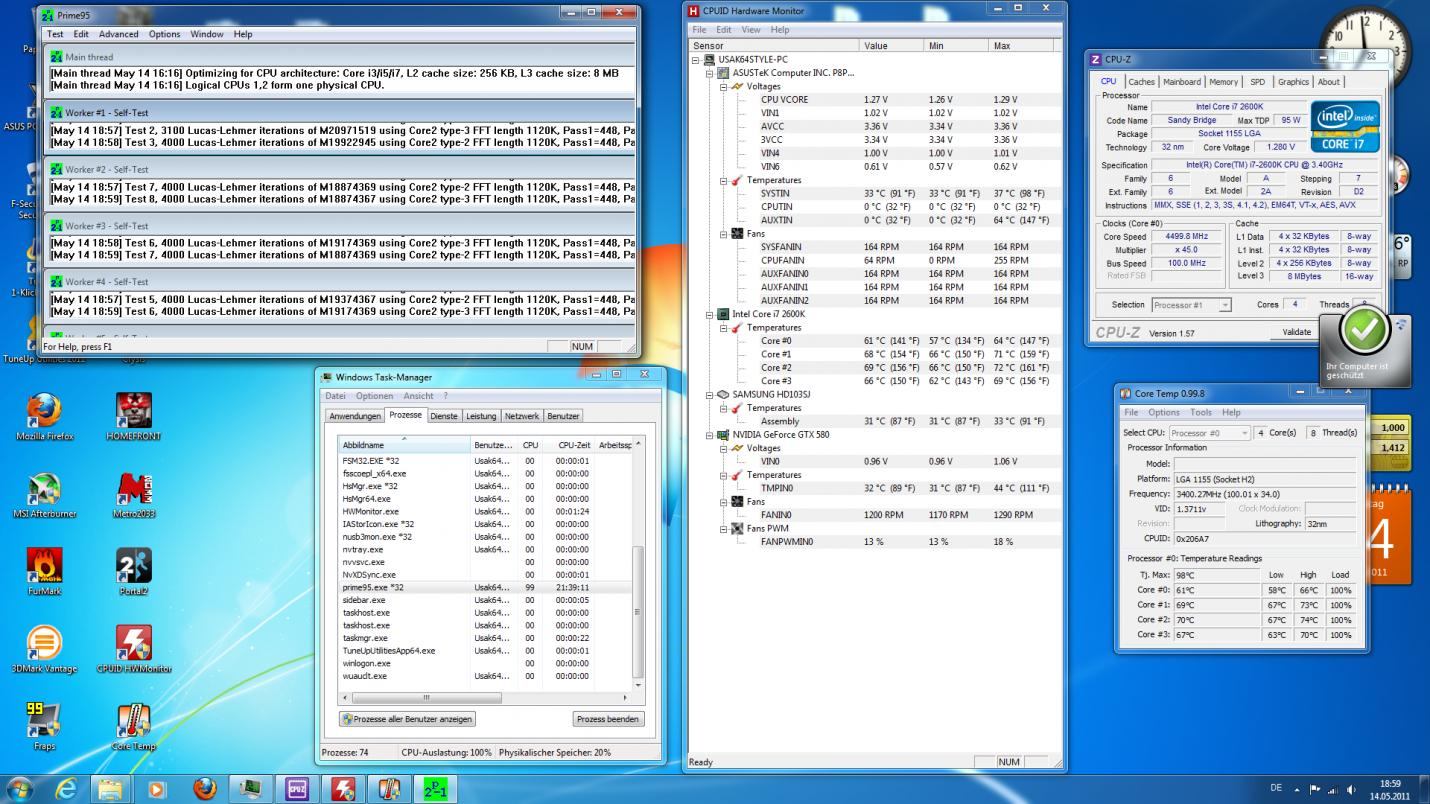1430x804 pixels.
Task: Collapse USAK64STYLE-PC node in HWMonitor
Action: 697,60
